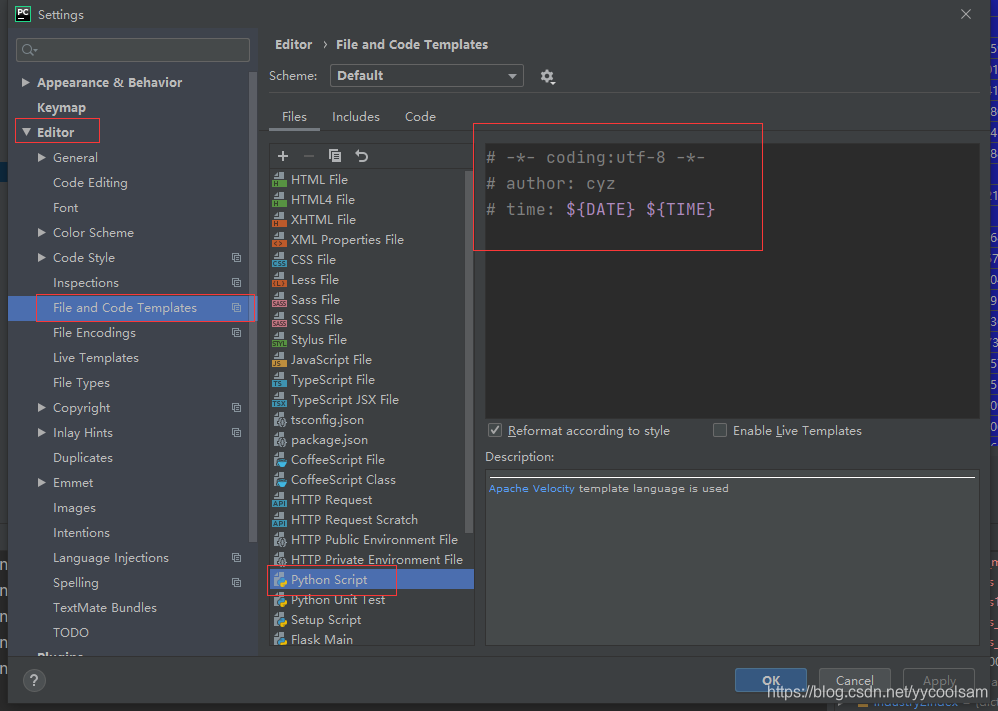The image size is (998, 711).
Task: Select the HTML4 File template
Action: (x=372, y=199)
